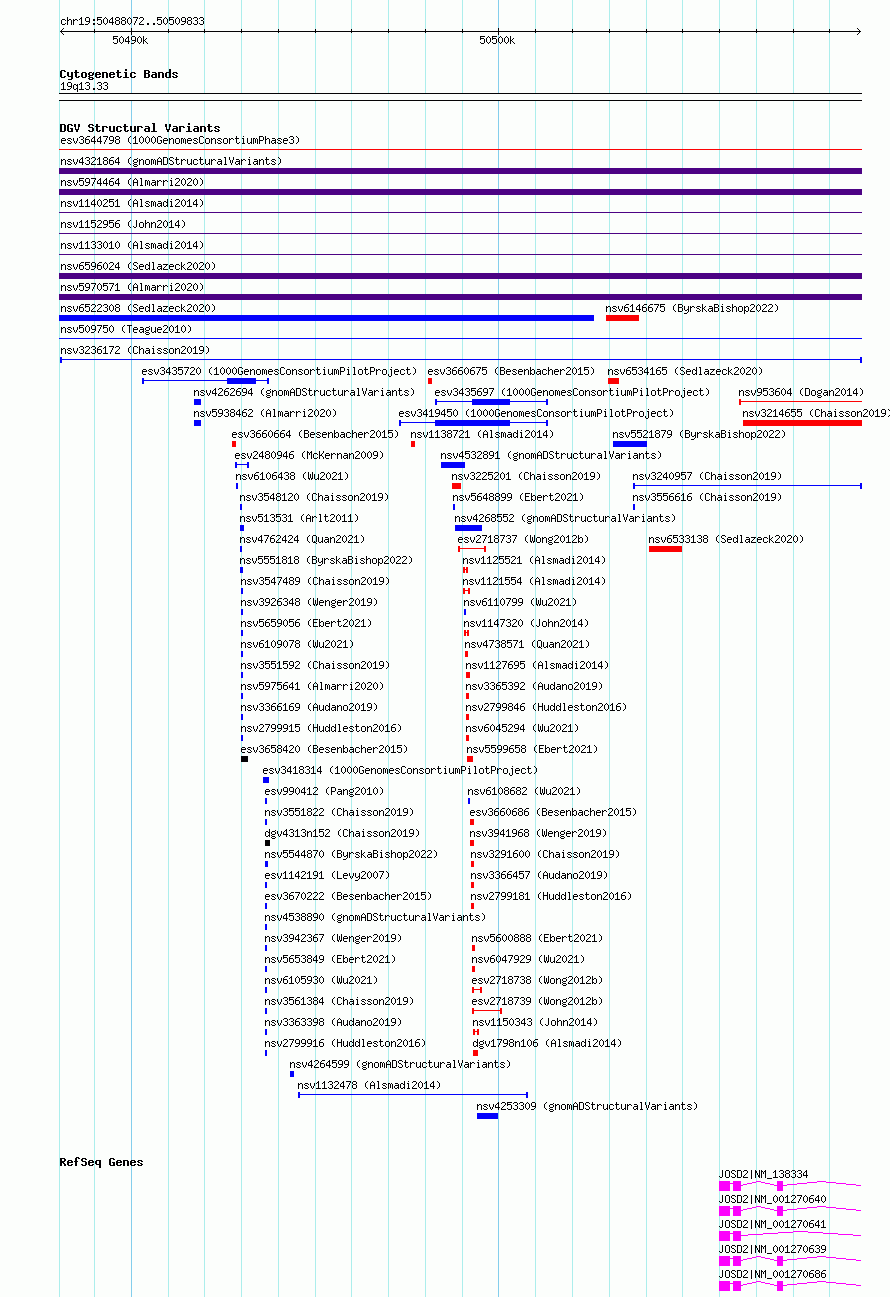The width and height of the screenshot is (890, 1297).
Task: Click esv3419450 variant label
Action: coord(536,413)
